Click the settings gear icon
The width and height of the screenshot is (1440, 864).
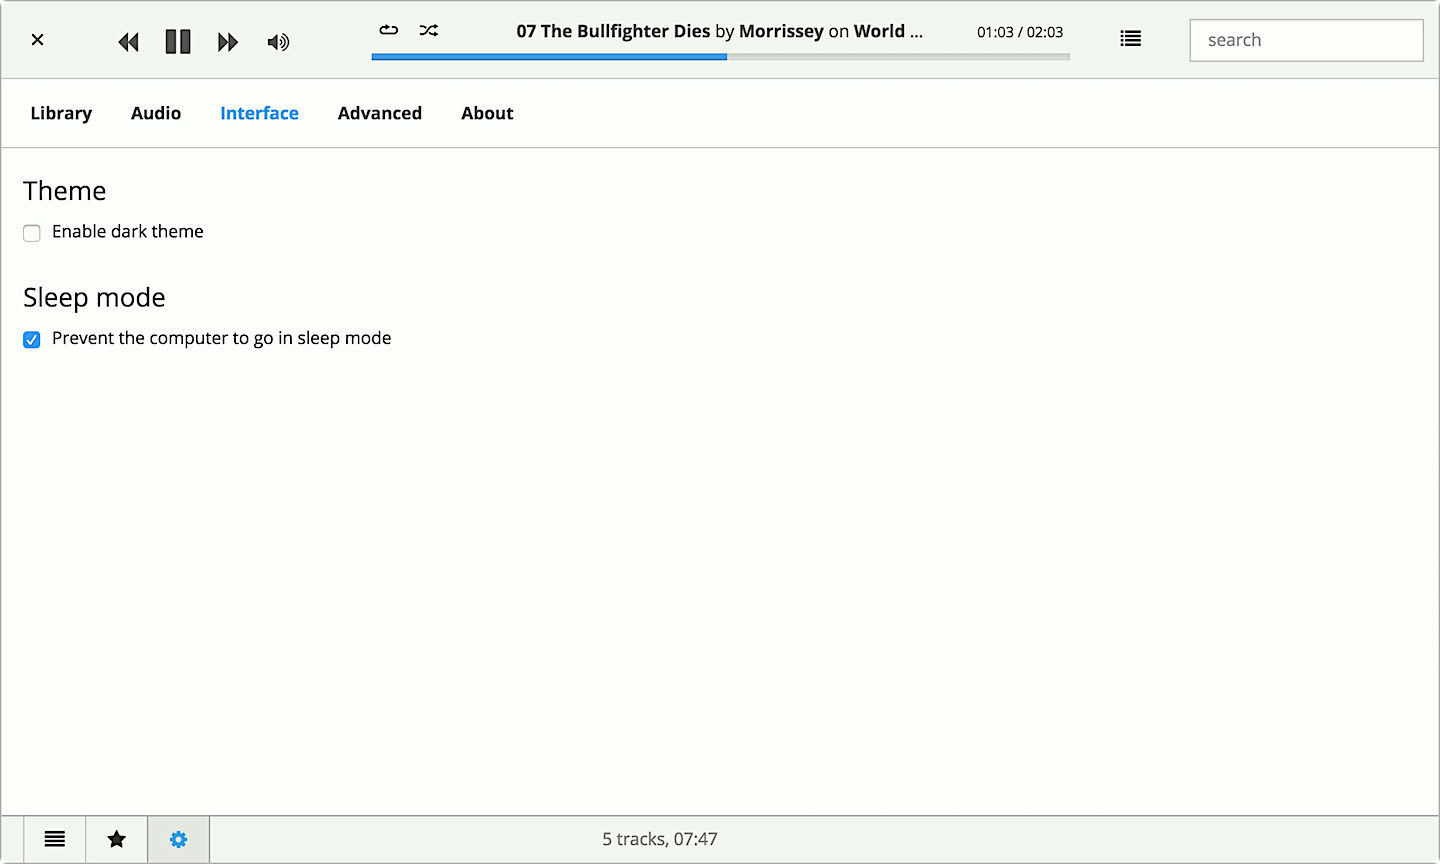click(x=178, y=839)
